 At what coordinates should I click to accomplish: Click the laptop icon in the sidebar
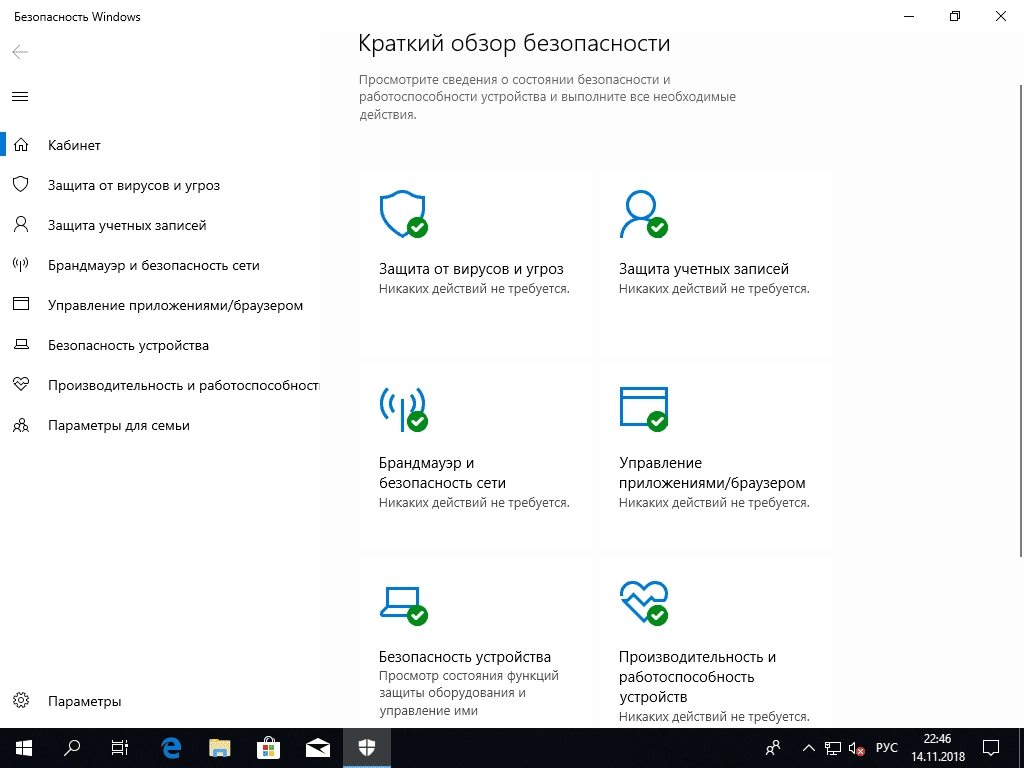pyautogui.click(x=21, y=344)
